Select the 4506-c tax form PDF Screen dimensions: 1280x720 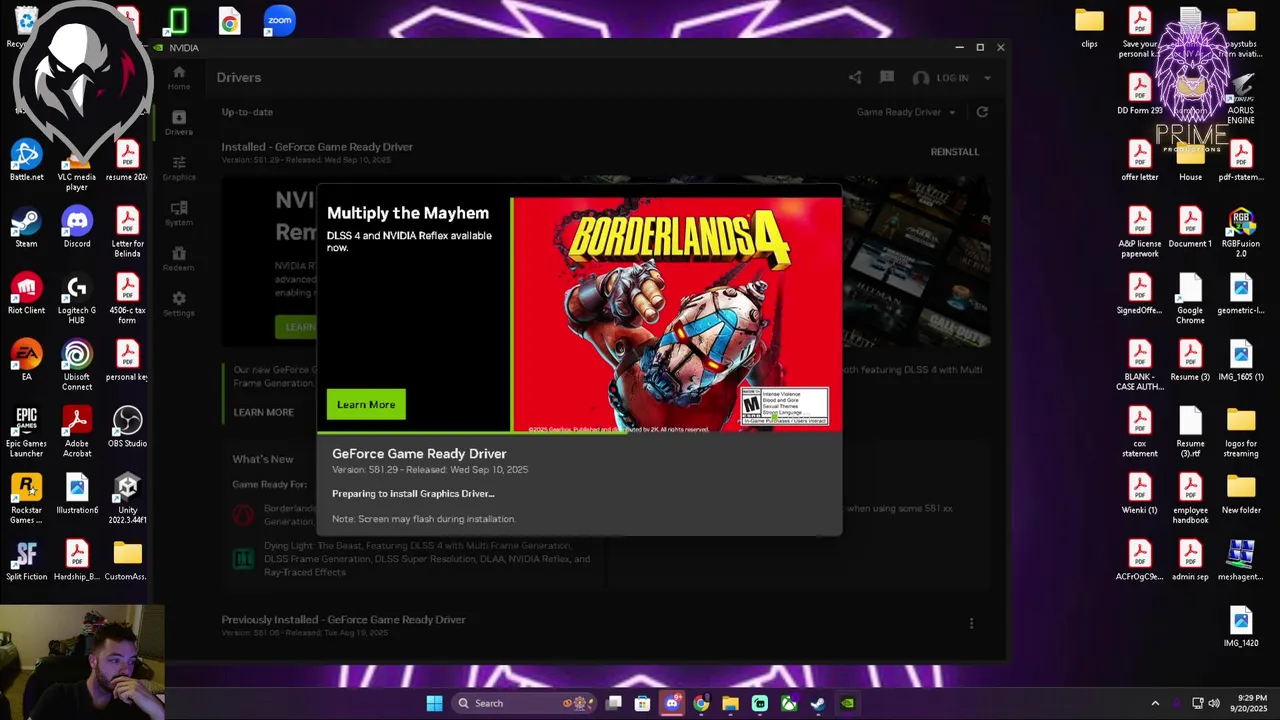127,299
